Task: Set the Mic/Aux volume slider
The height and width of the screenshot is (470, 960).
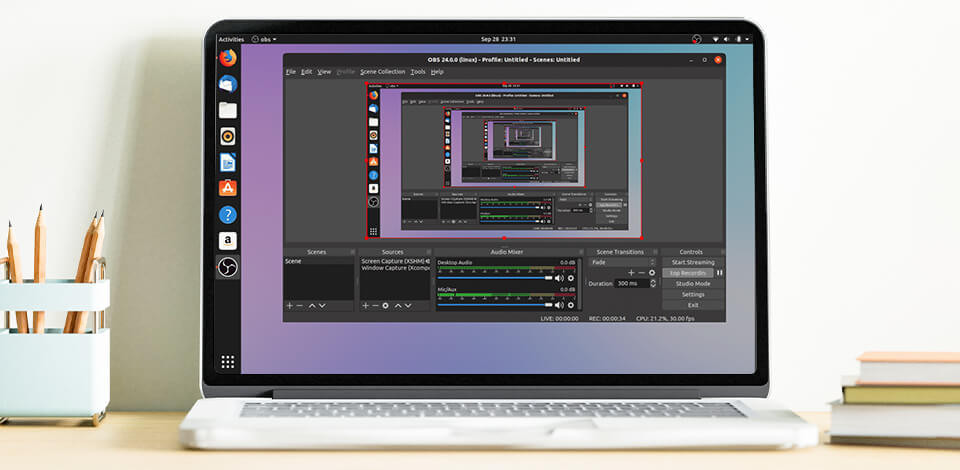Action: pyautogui.click(x=495, y=305)
